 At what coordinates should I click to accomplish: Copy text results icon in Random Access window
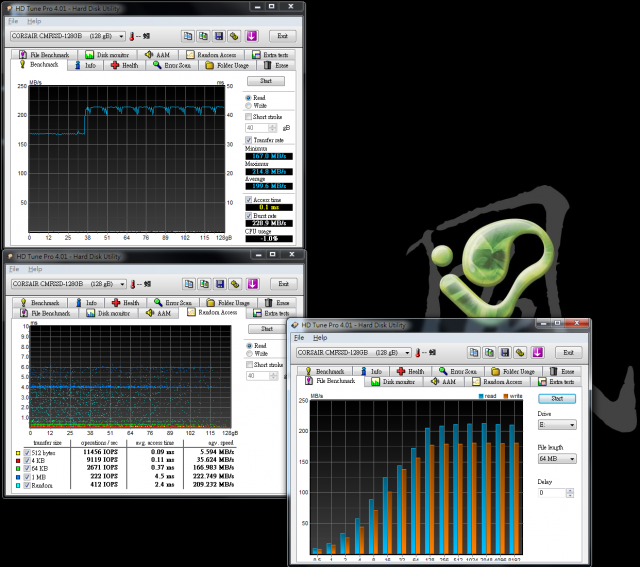189,284
